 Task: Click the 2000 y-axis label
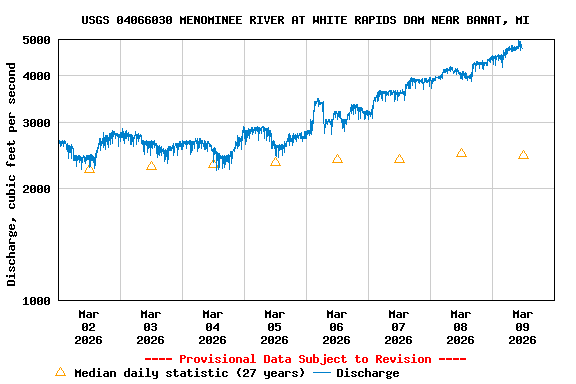tap(36, 189)
